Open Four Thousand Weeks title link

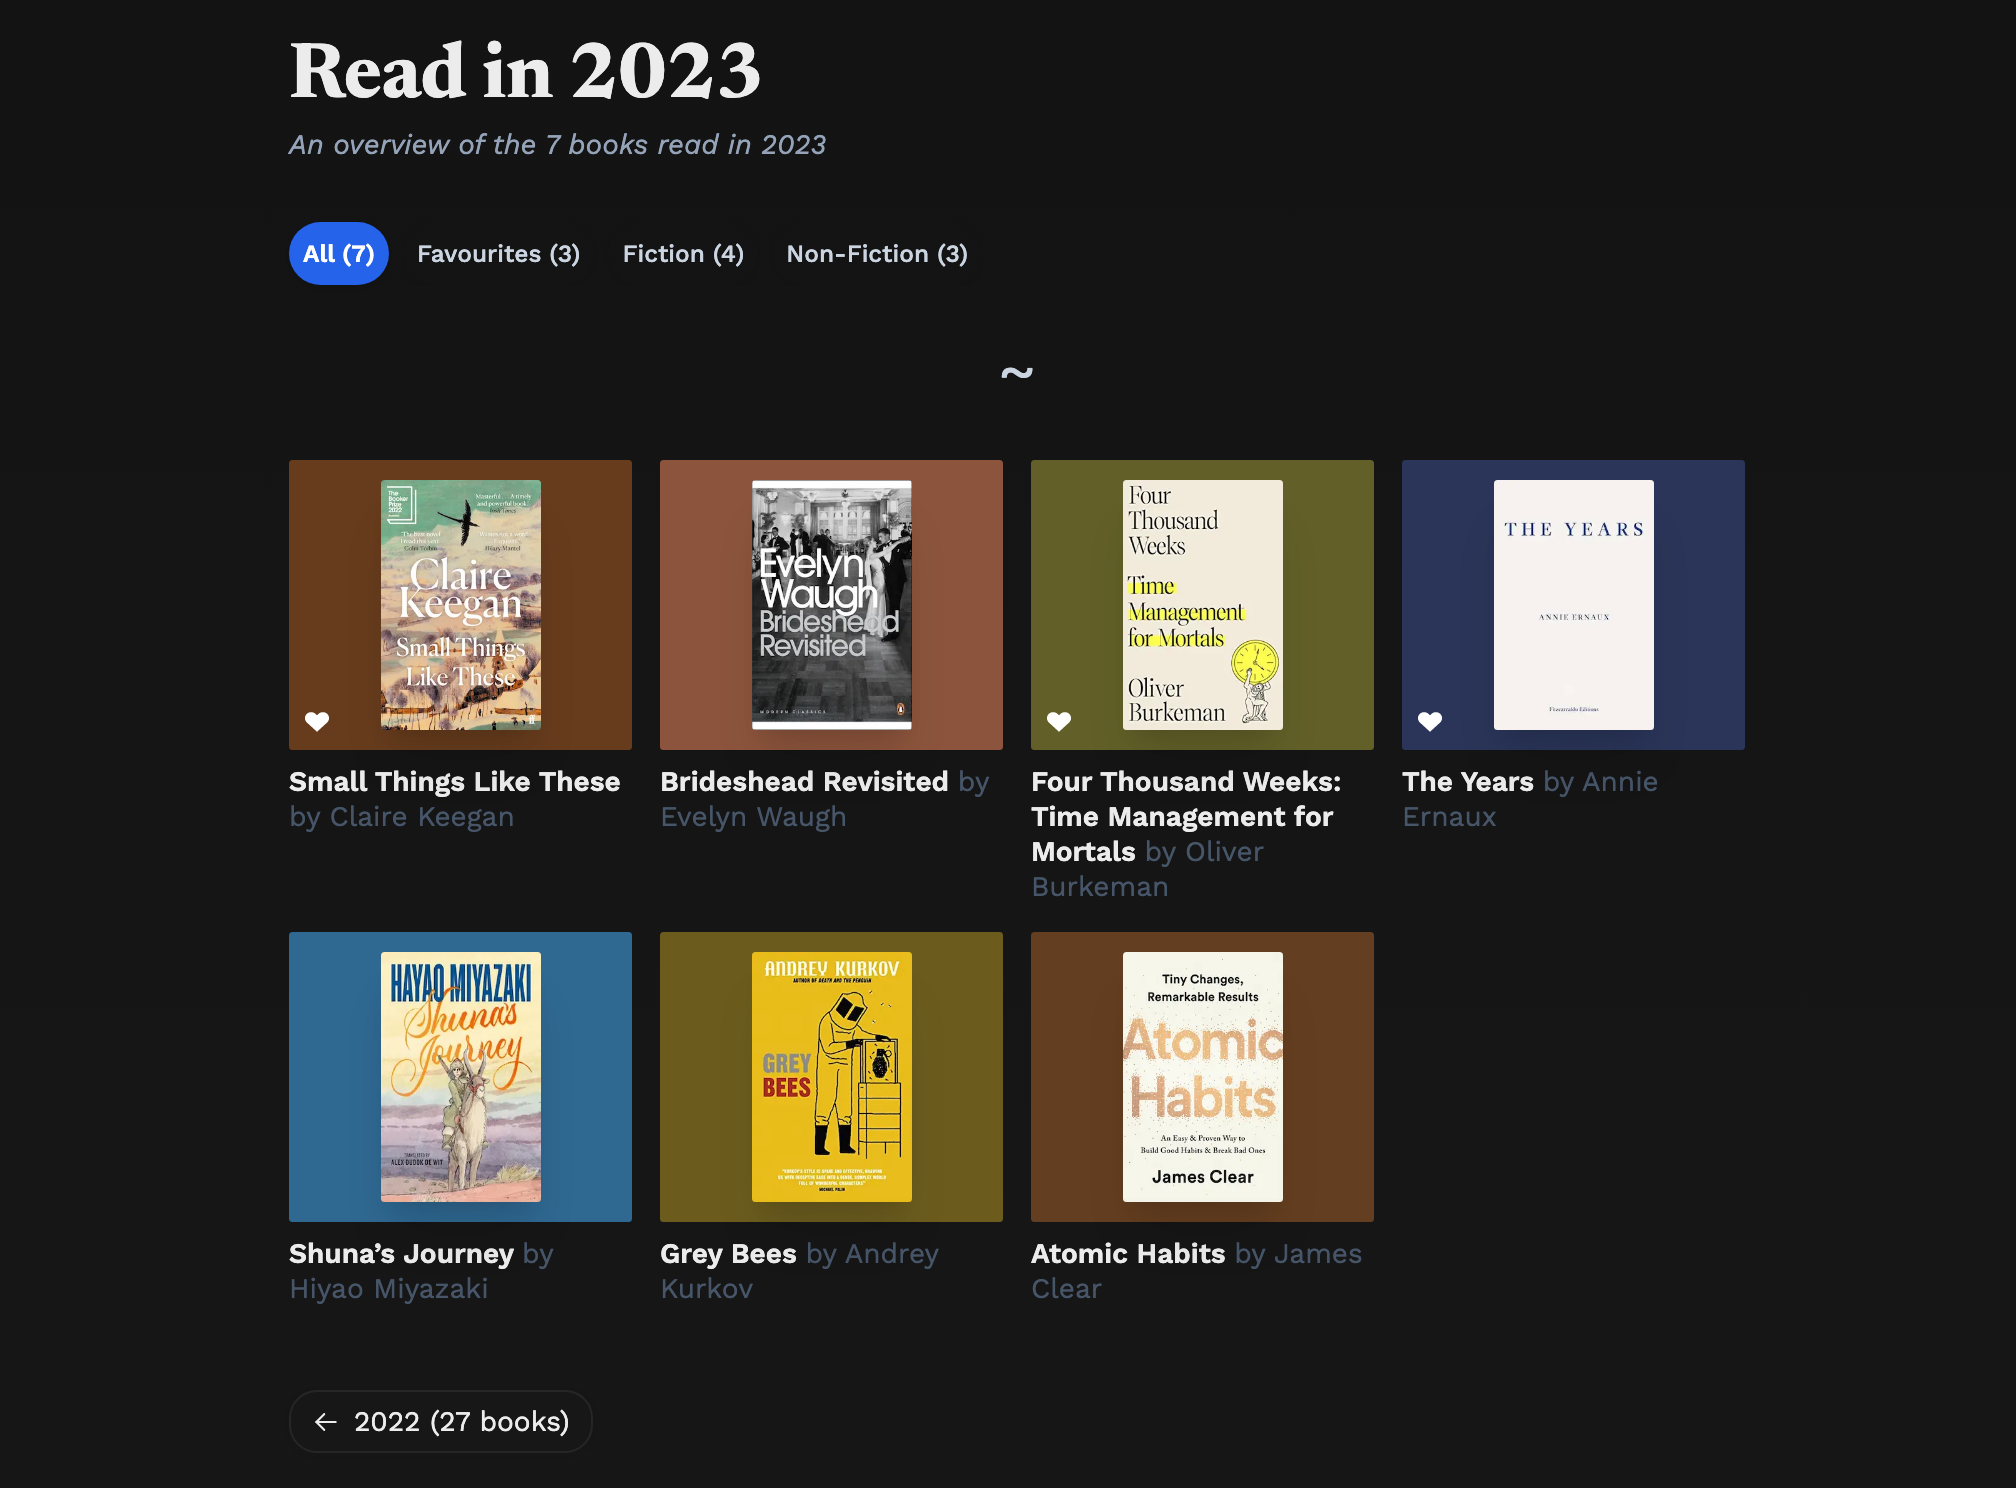coord(1186,817)
